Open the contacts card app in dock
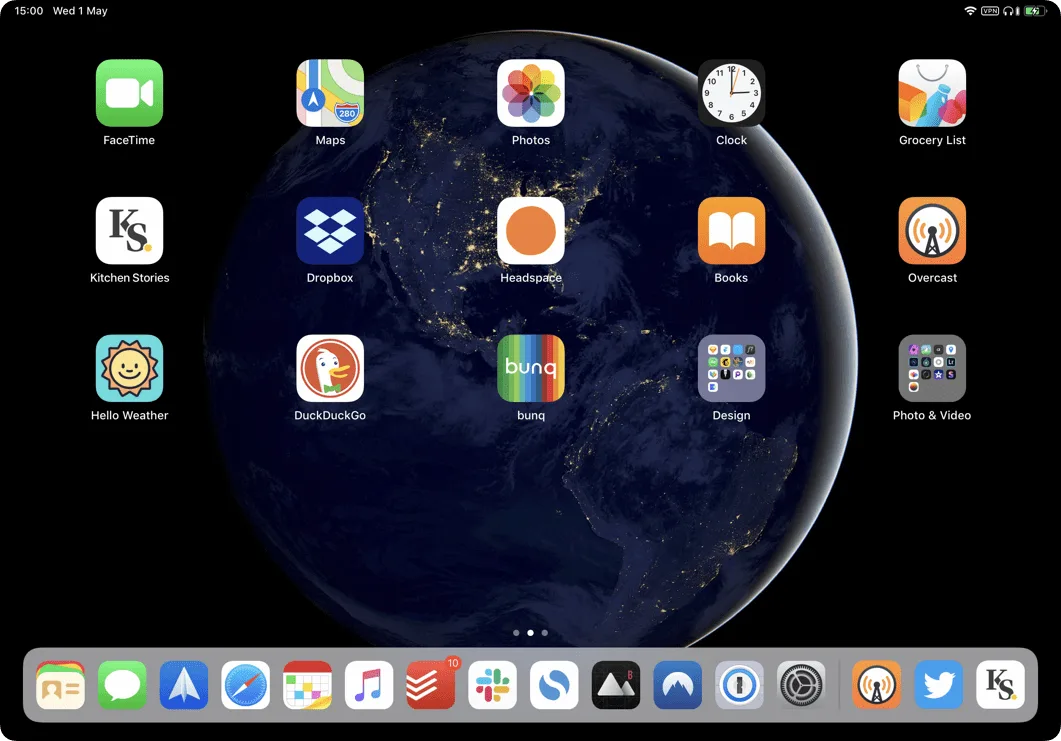The image size is (1061, 741). click(x=60, y=685)
